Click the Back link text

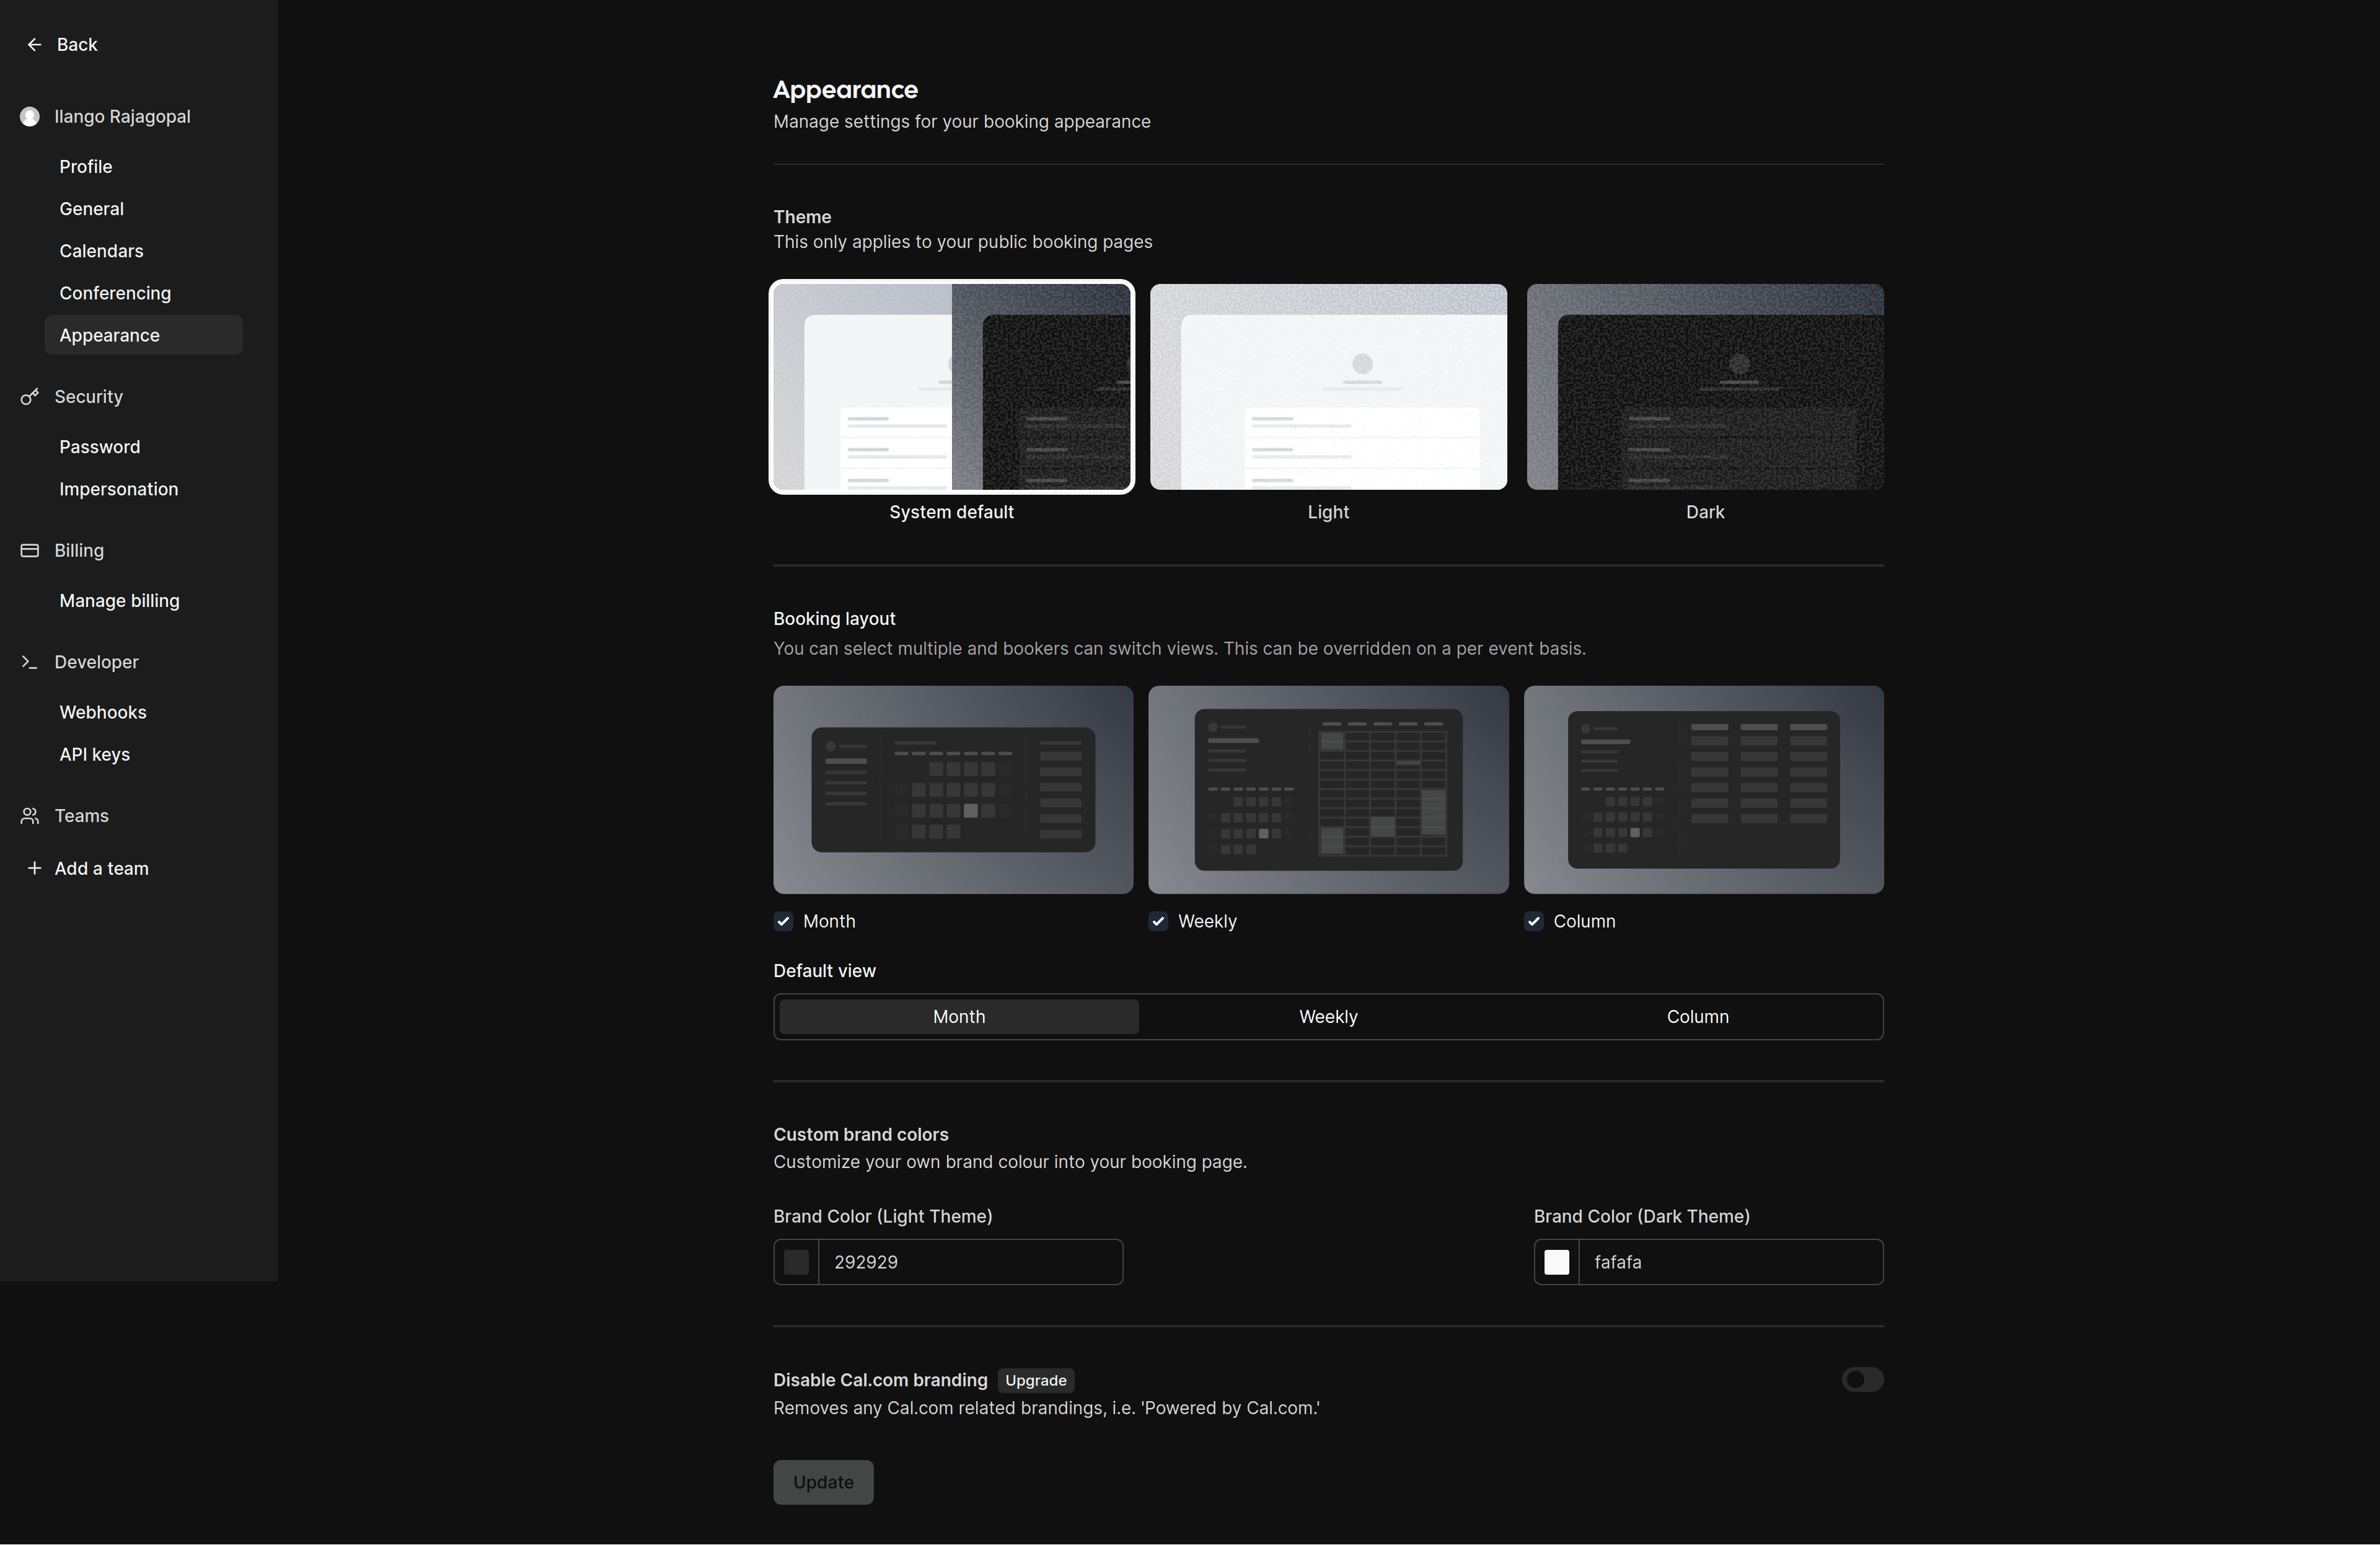pos(77,44)
